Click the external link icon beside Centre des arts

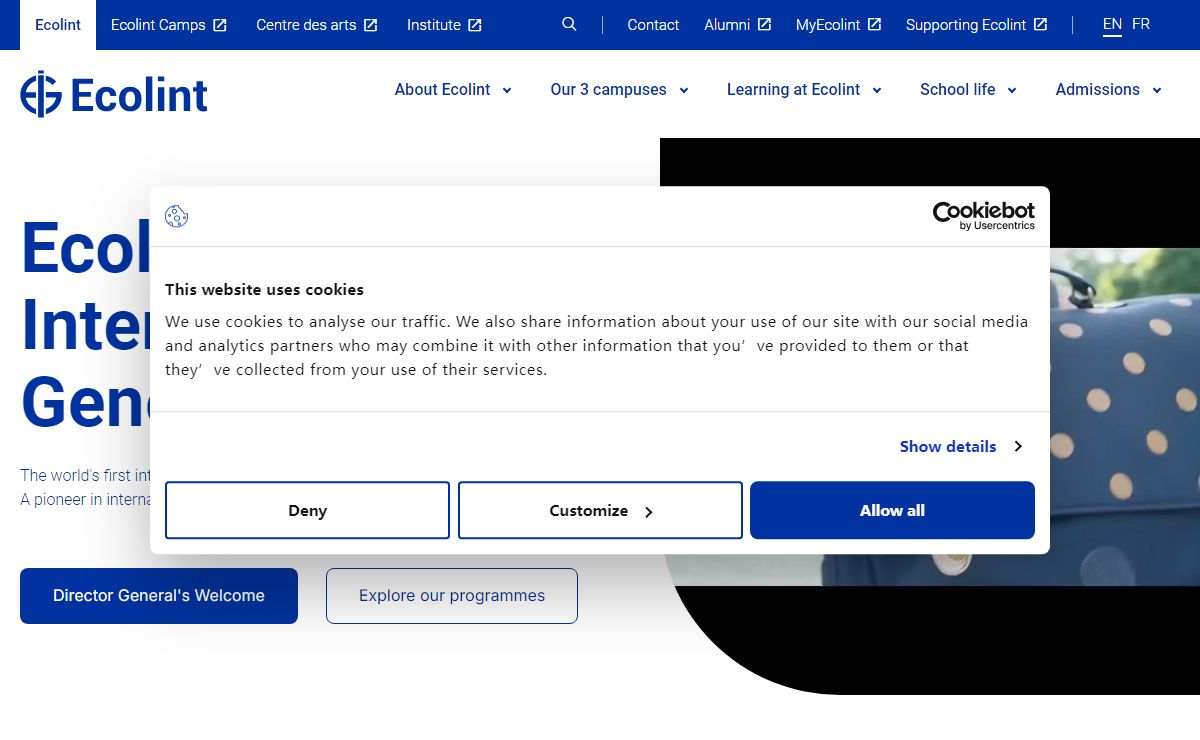coord(371,25)
